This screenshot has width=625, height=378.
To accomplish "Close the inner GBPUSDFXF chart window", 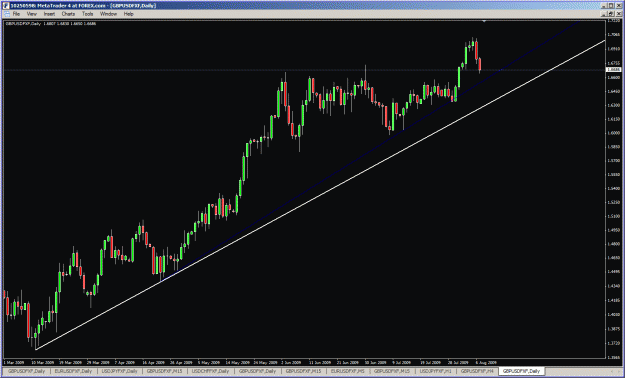I will 619,14.
